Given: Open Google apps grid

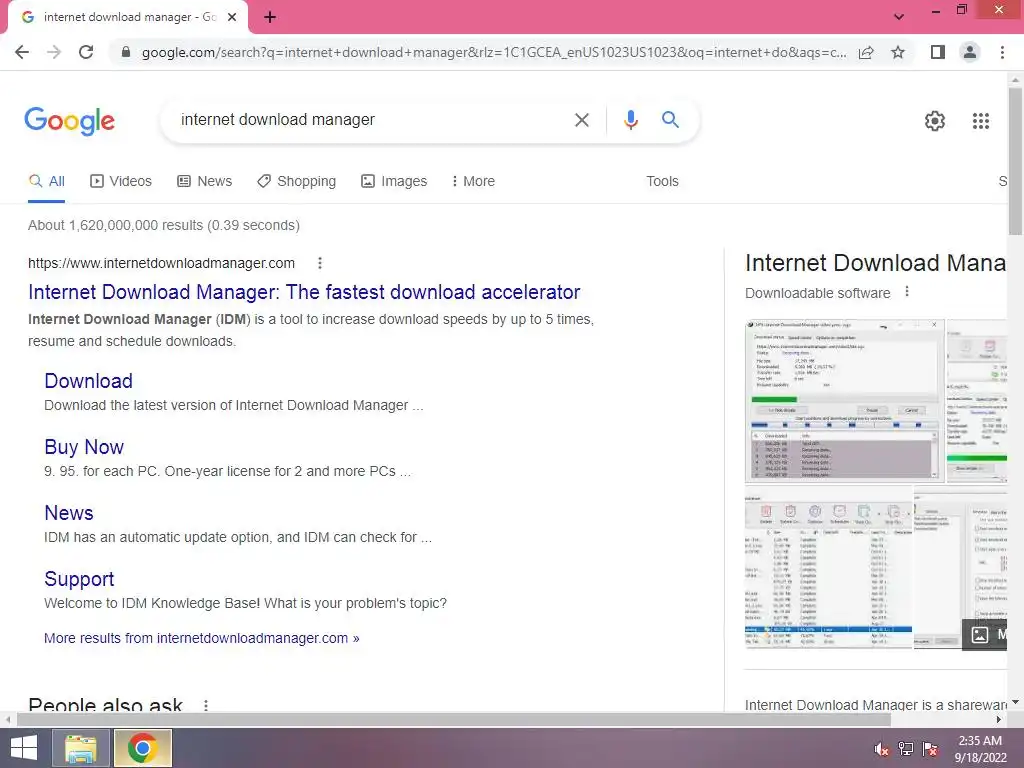Looking at the screenshot, I should [x=981, y=121].
